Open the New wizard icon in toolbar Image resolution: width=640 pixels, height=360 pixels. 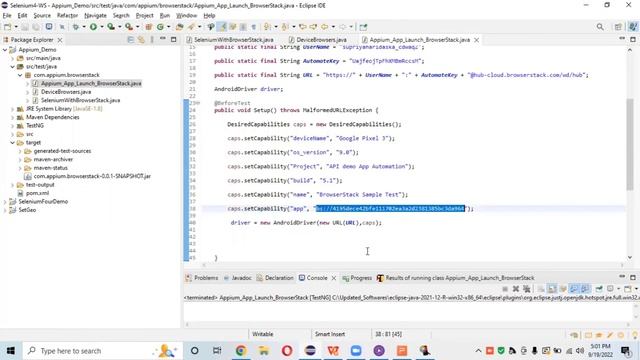coord(7,27)
